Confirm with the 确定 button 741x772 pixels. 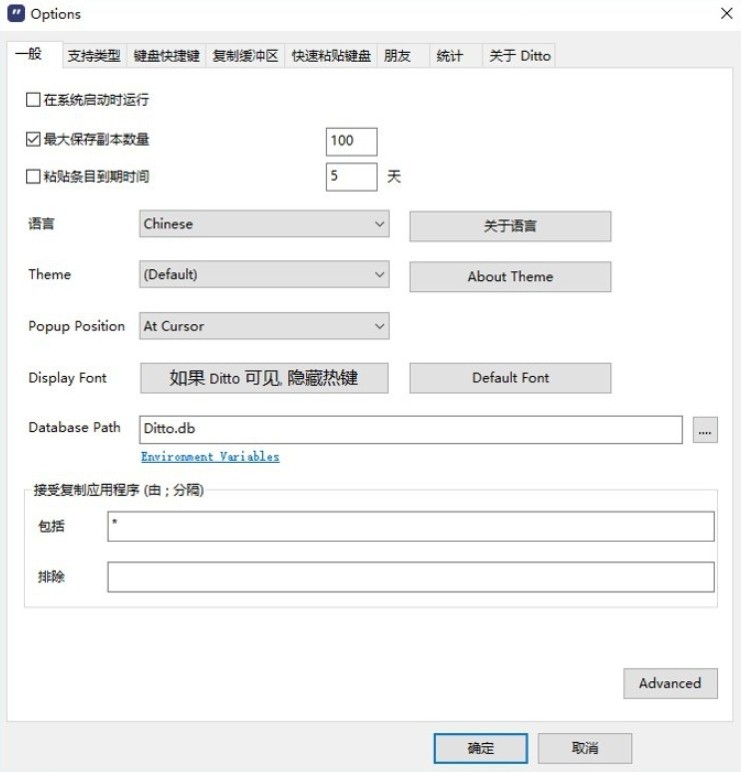pyautogui.click(x=481, y=748)
